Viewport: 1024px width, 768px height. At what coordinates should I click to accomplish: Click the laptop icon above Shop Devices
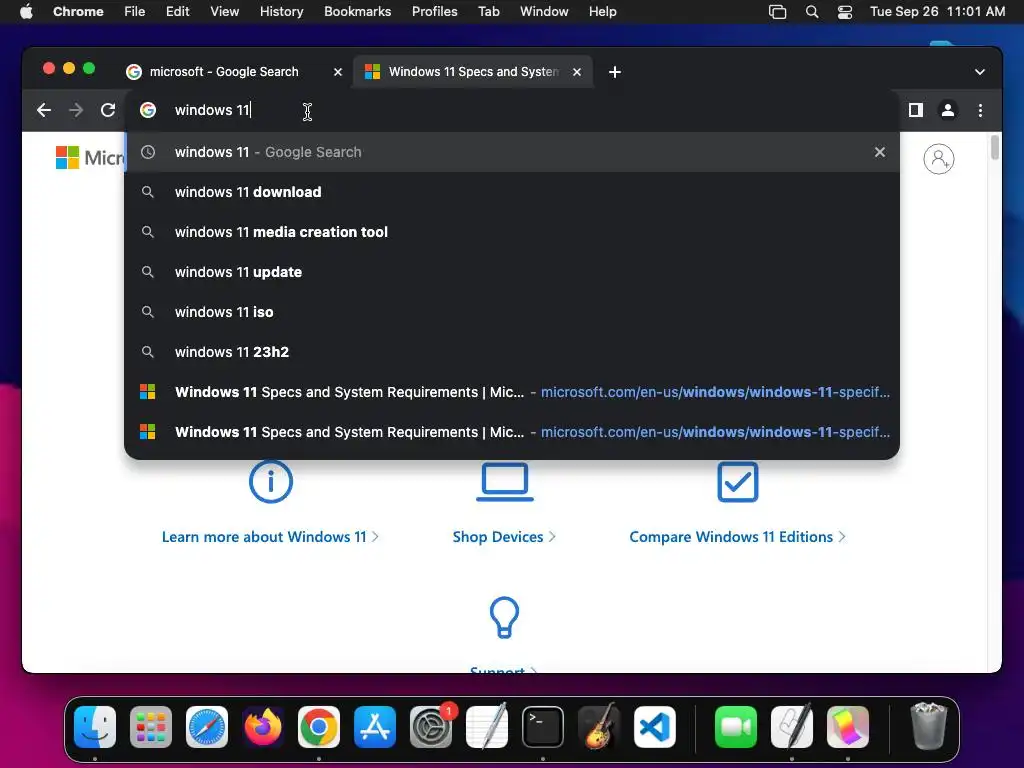click(x=505, y=482)
